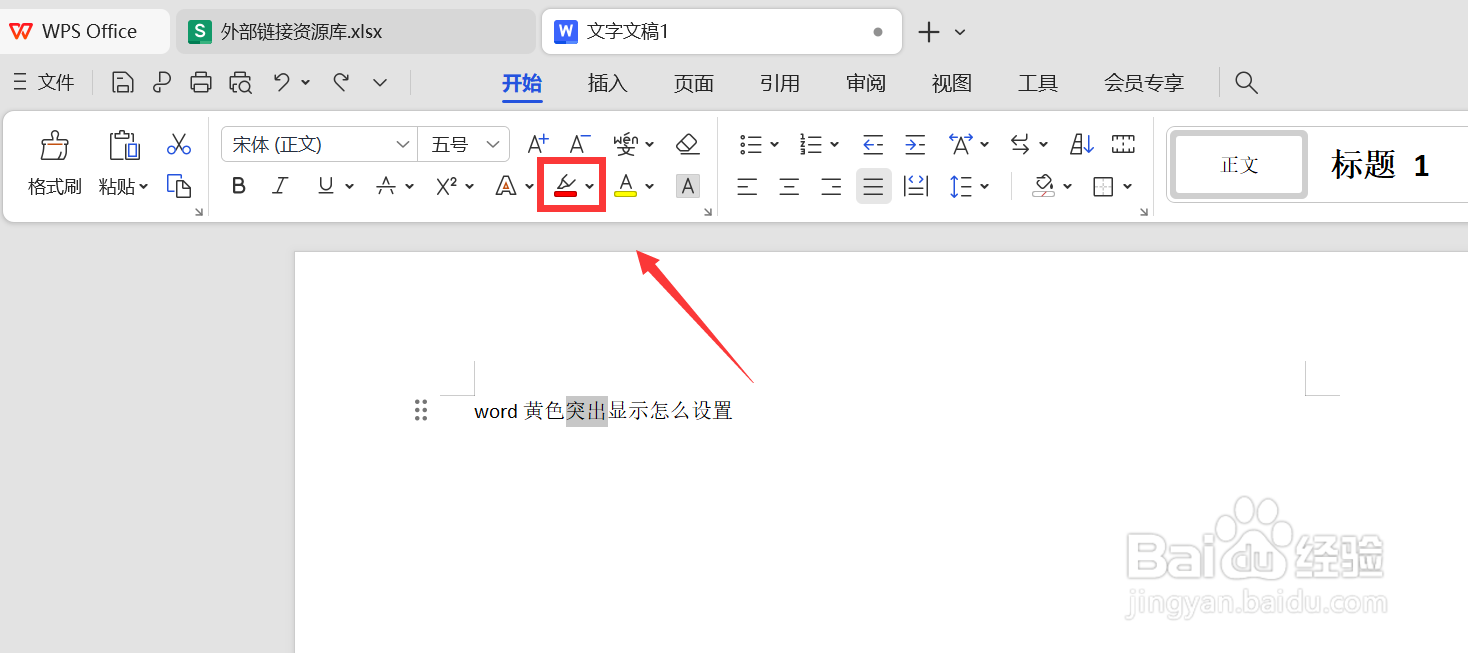
Task: Toggle bold formatting on selected text
Action: (238, 185)
